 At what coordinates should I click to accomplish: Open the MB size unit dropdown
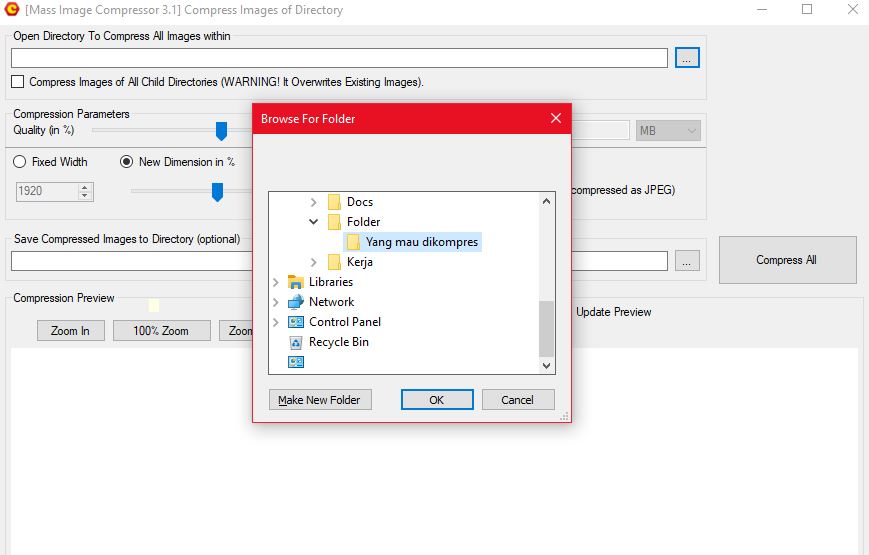(x=668, y=131)
